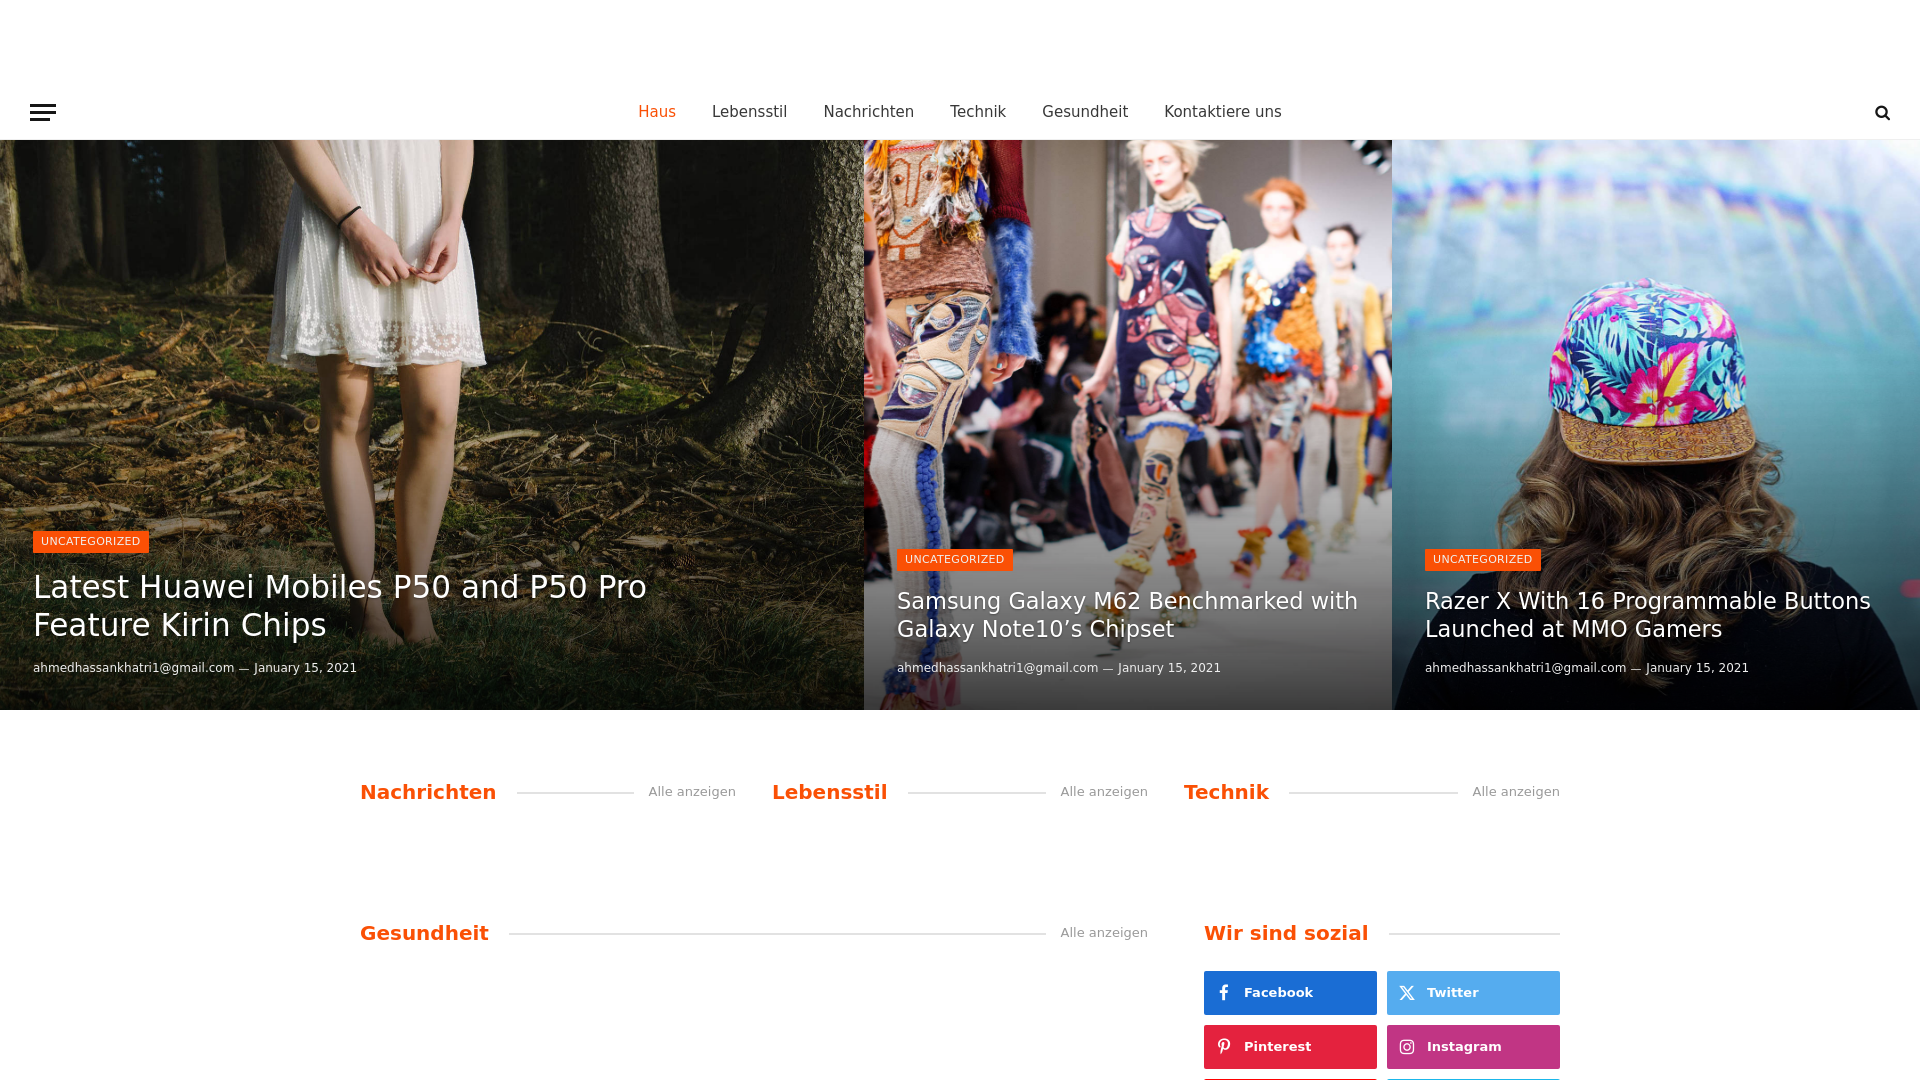Click Uncategorized tag on Samsung article
1920x1080 pixels.
(x=955, y=560)
